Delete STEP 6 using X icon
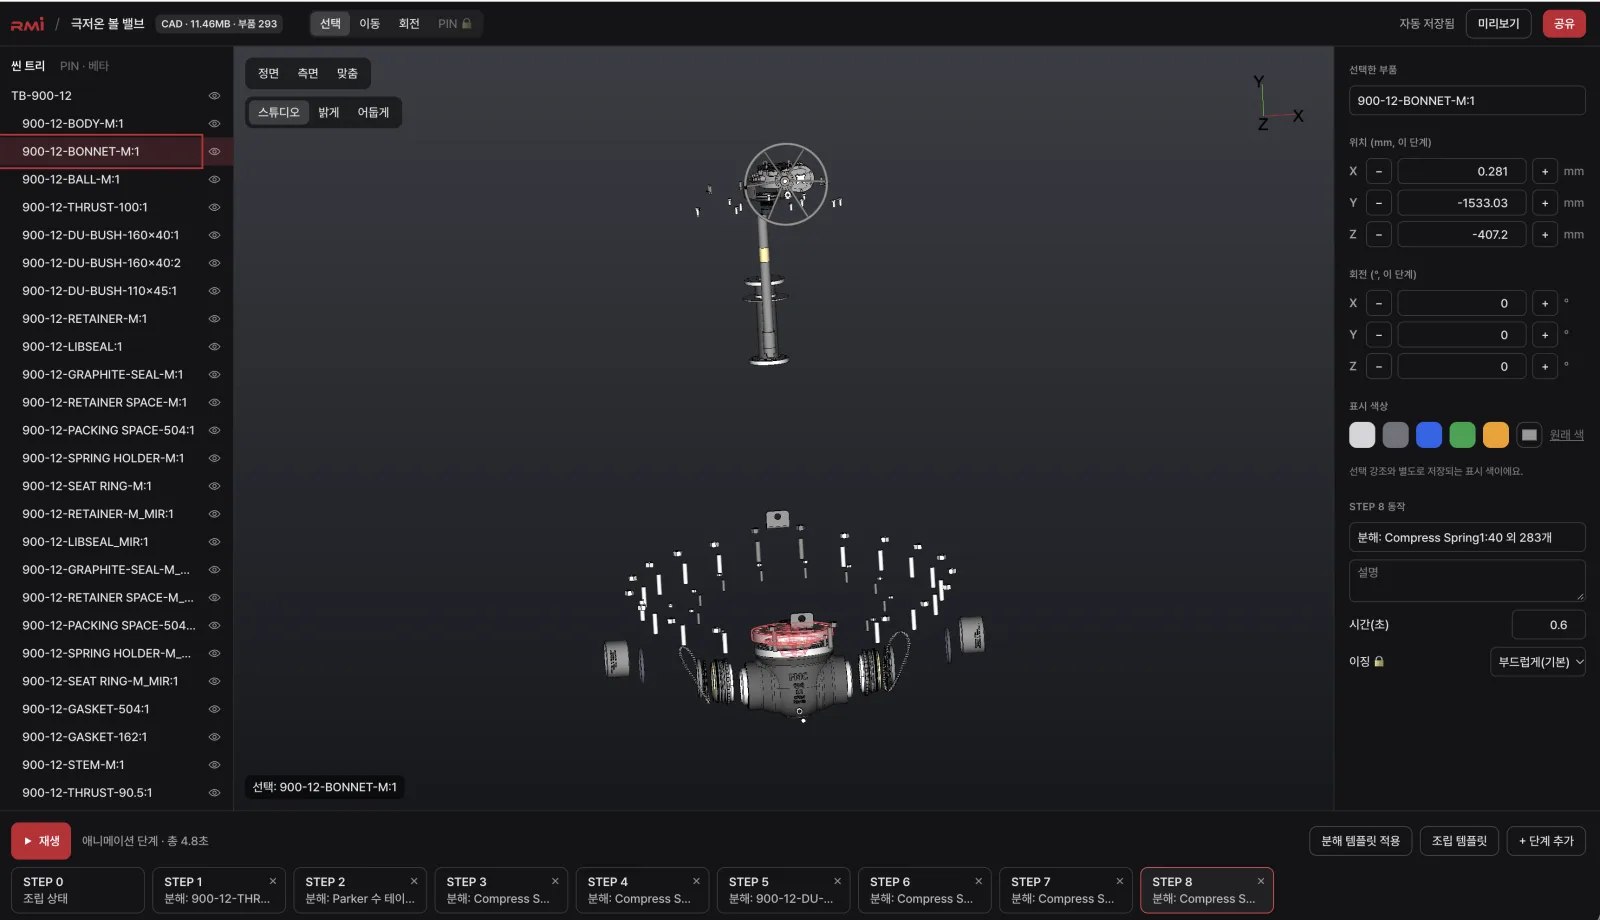 click(x=978, y=881)
